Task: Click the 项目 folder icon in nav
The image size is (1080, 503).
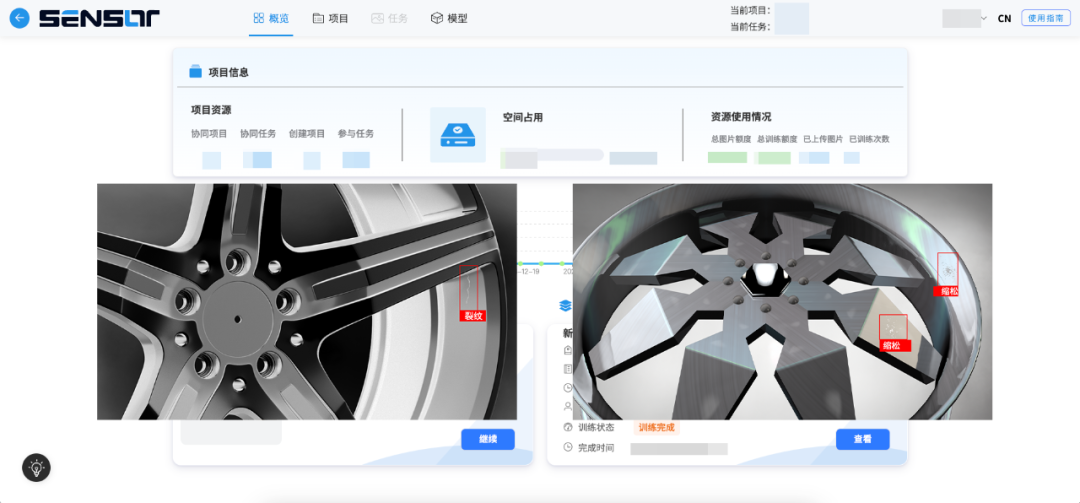Action: 318,19
